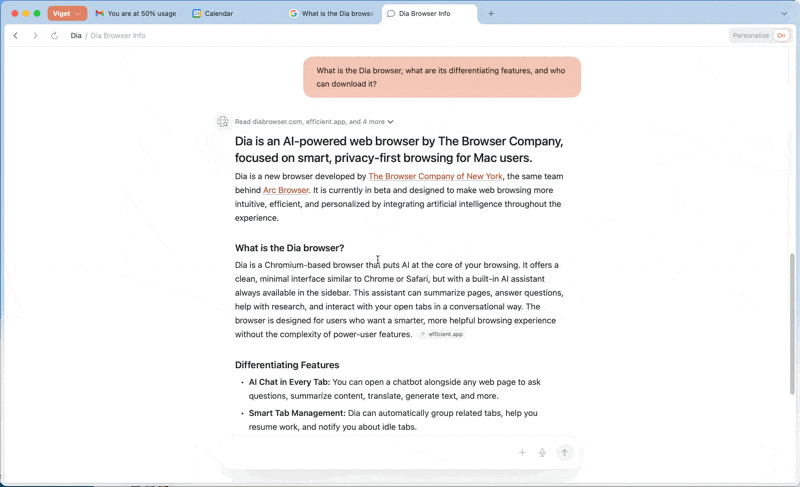
Task: Toggle Personalize switch On
Action: [x=781, y=36]
